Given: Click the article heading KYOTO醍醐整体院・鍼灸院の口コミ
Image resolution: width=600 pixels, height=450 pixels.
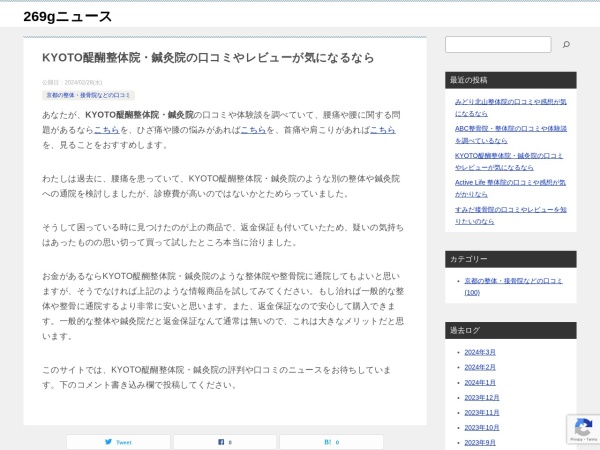Looking at the screenshot, I should tap(208, 57).
